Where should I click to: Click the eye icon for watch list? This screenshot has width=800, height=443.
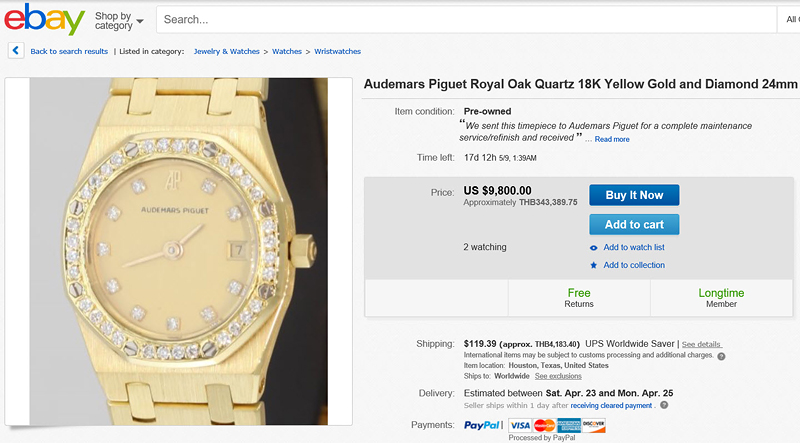point(594,247)
